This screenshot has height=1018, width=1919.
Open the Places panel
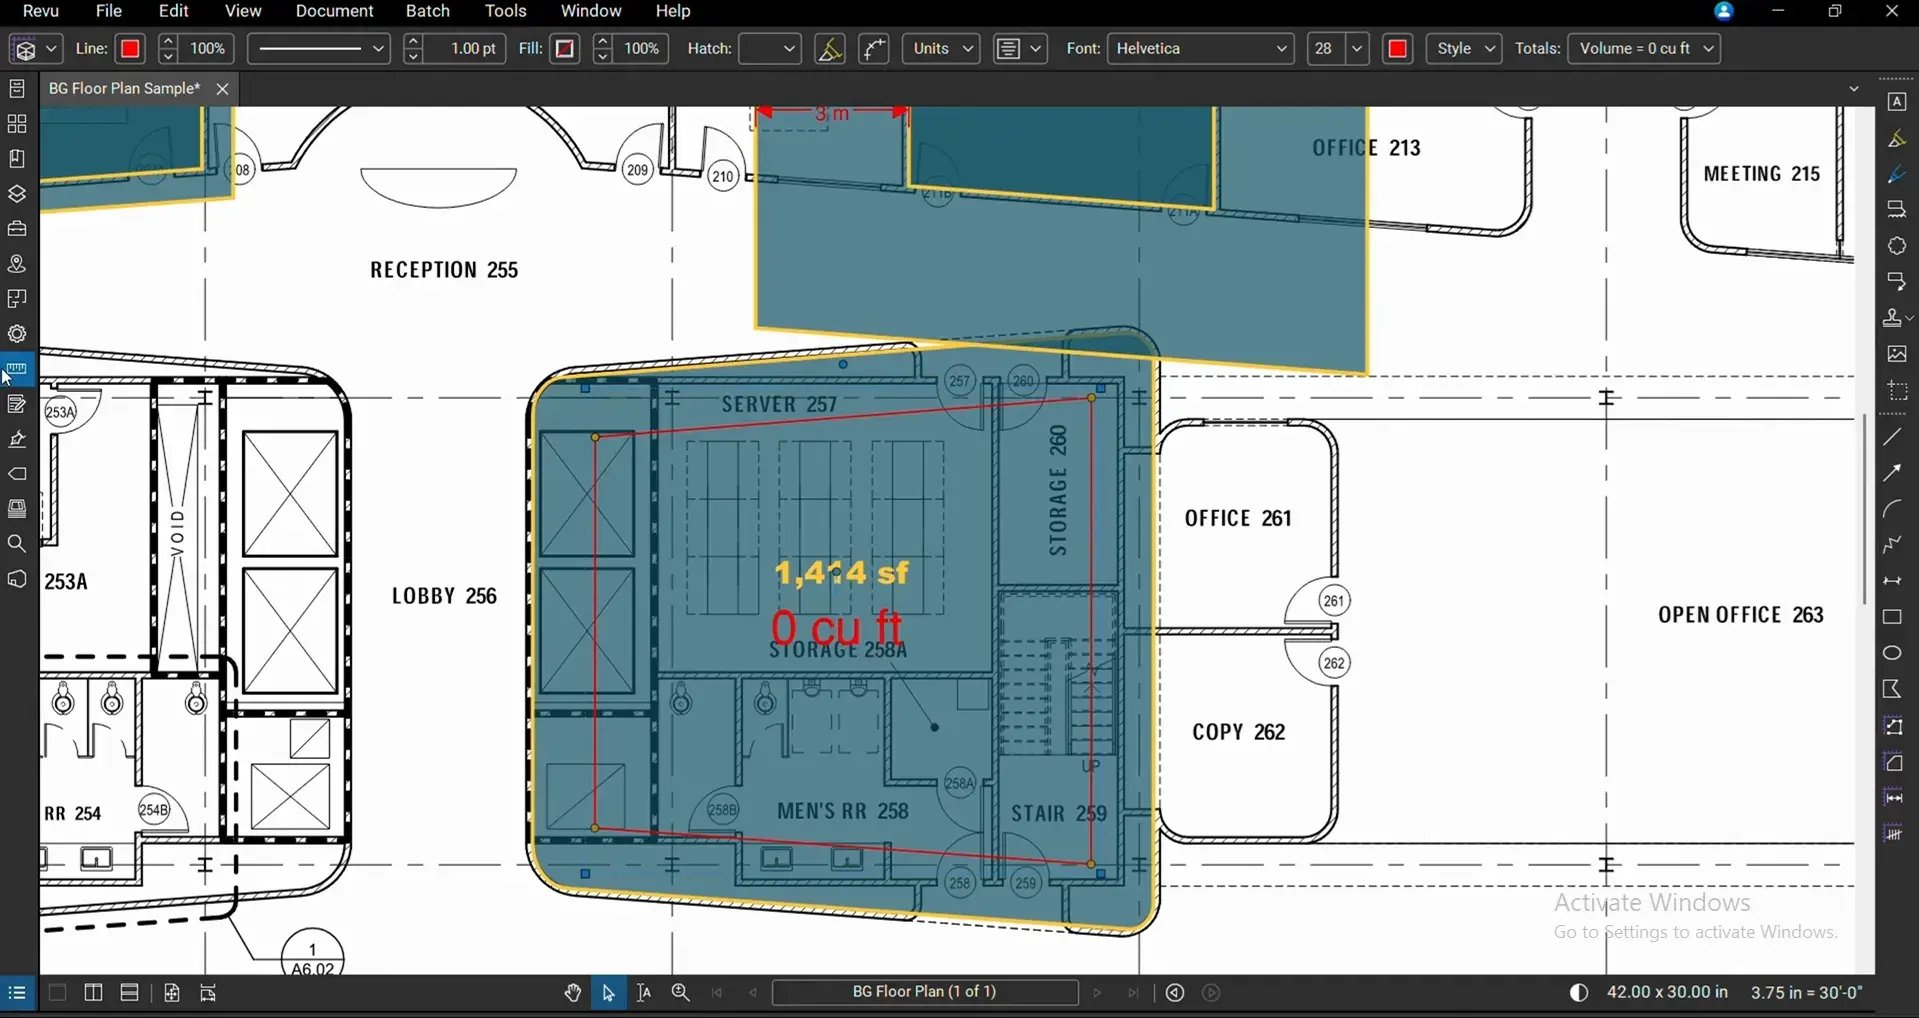click(x=17, y=264)
